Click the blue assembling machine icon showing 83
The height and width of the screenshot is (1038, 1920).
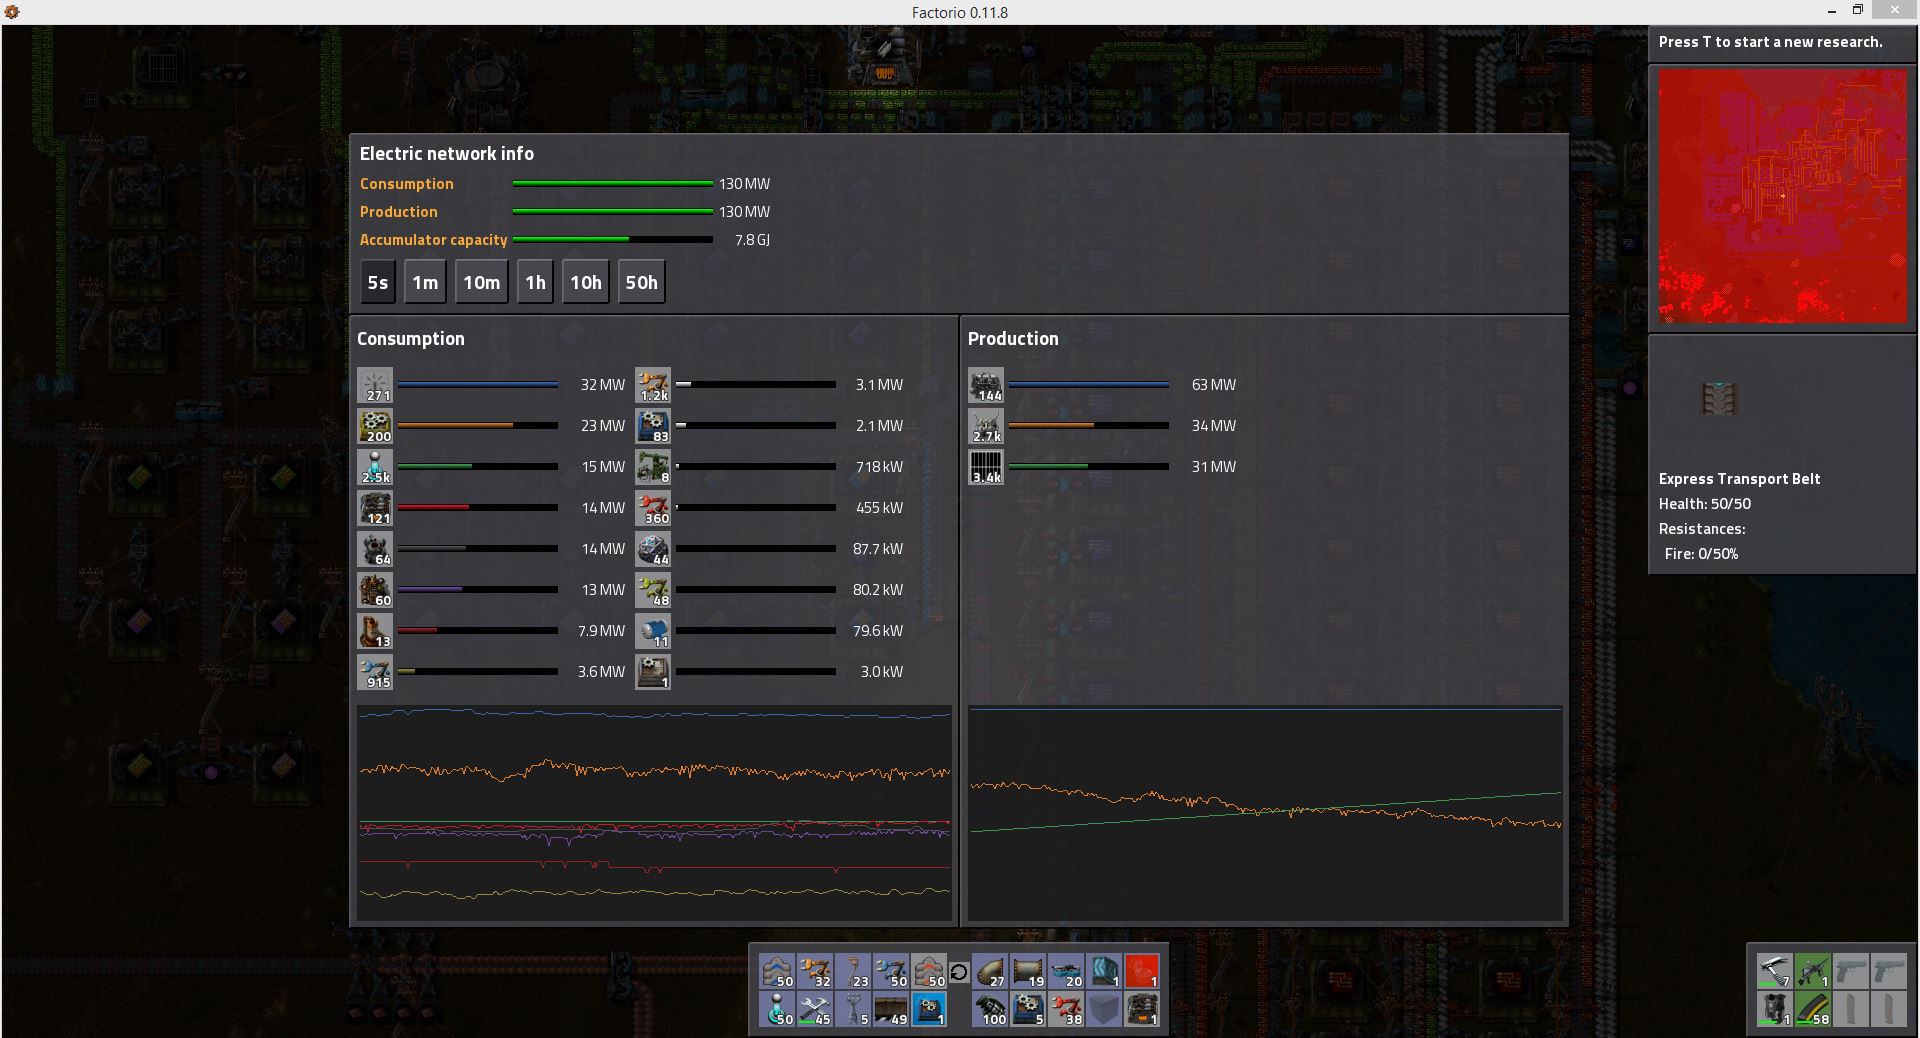click(653, 426)
